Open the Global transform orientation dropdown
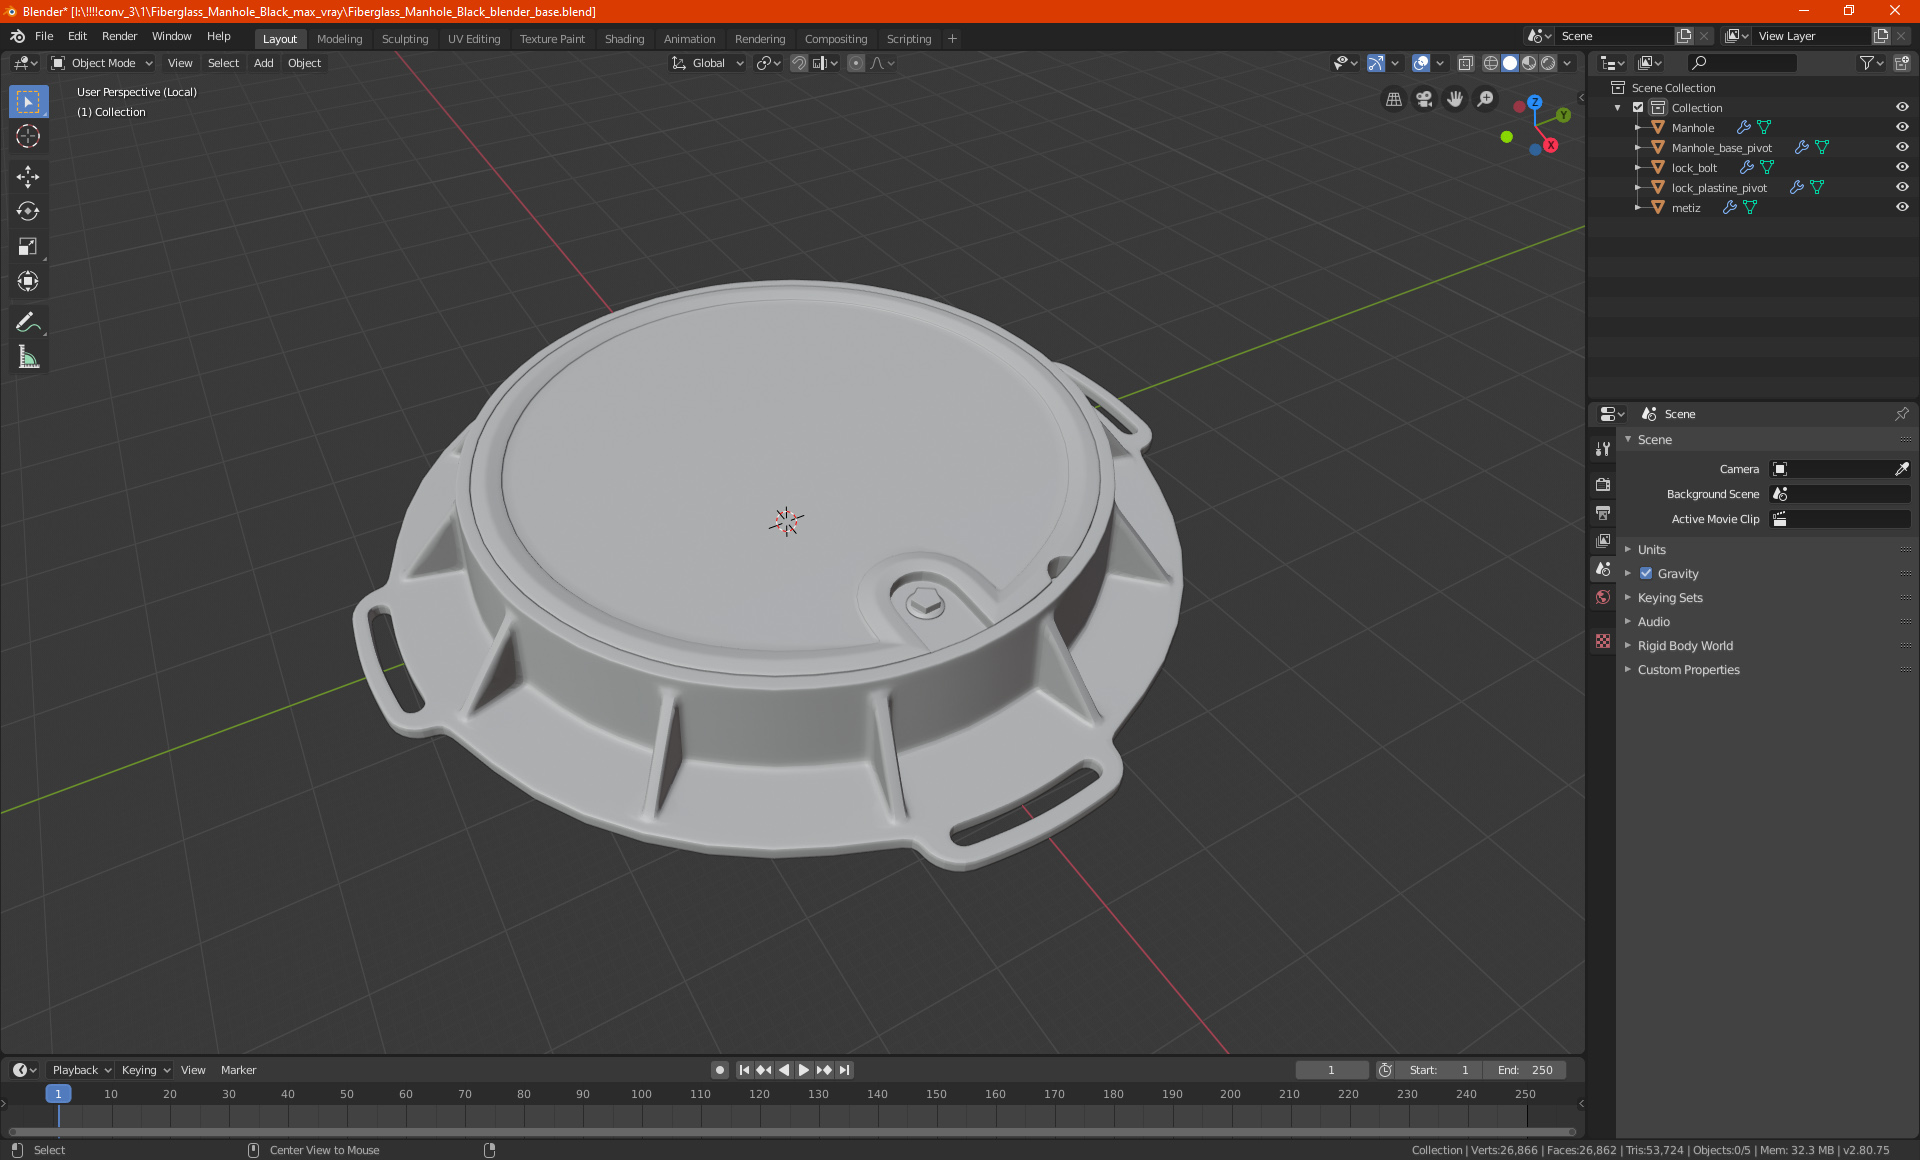This screenshot has width=1920, height=1160. click(x=708, y=63)
